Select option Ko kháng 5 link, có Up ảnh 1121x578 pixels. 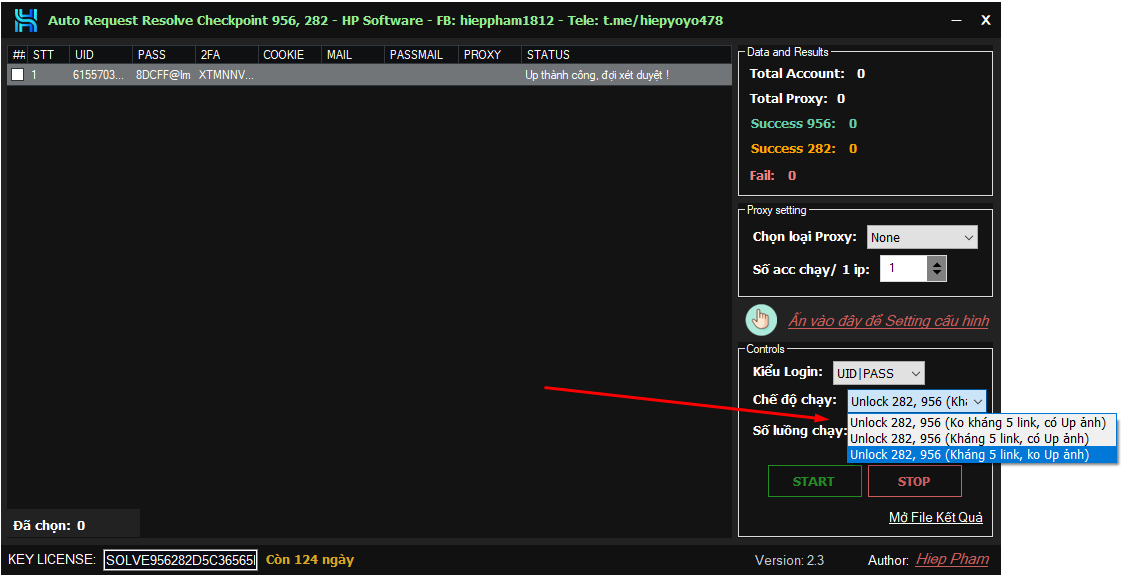[977, 423]
